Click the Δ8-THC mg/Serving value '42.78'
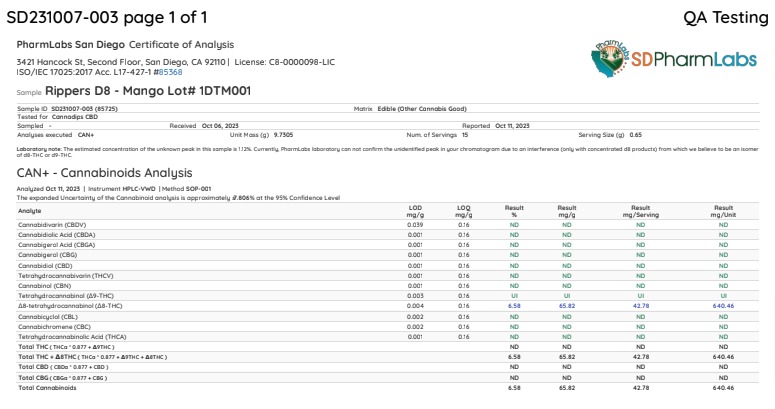Image resolution: width=775 pixels, height=409 pixels. tap(641, 306)
